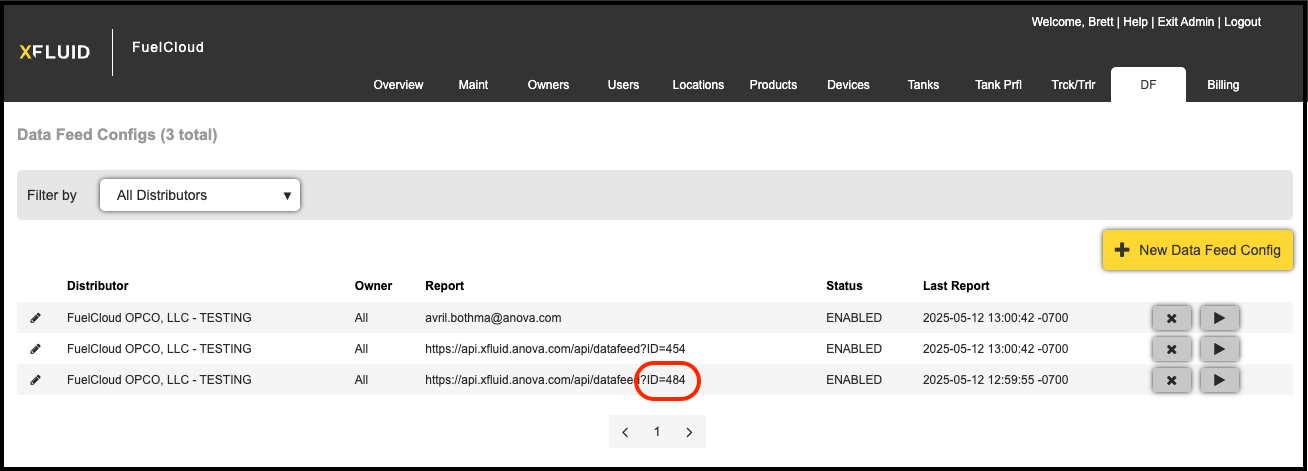Click the avril.bothma@anova.com report cell
The image size is (1308, 471).
coord(493,318)
